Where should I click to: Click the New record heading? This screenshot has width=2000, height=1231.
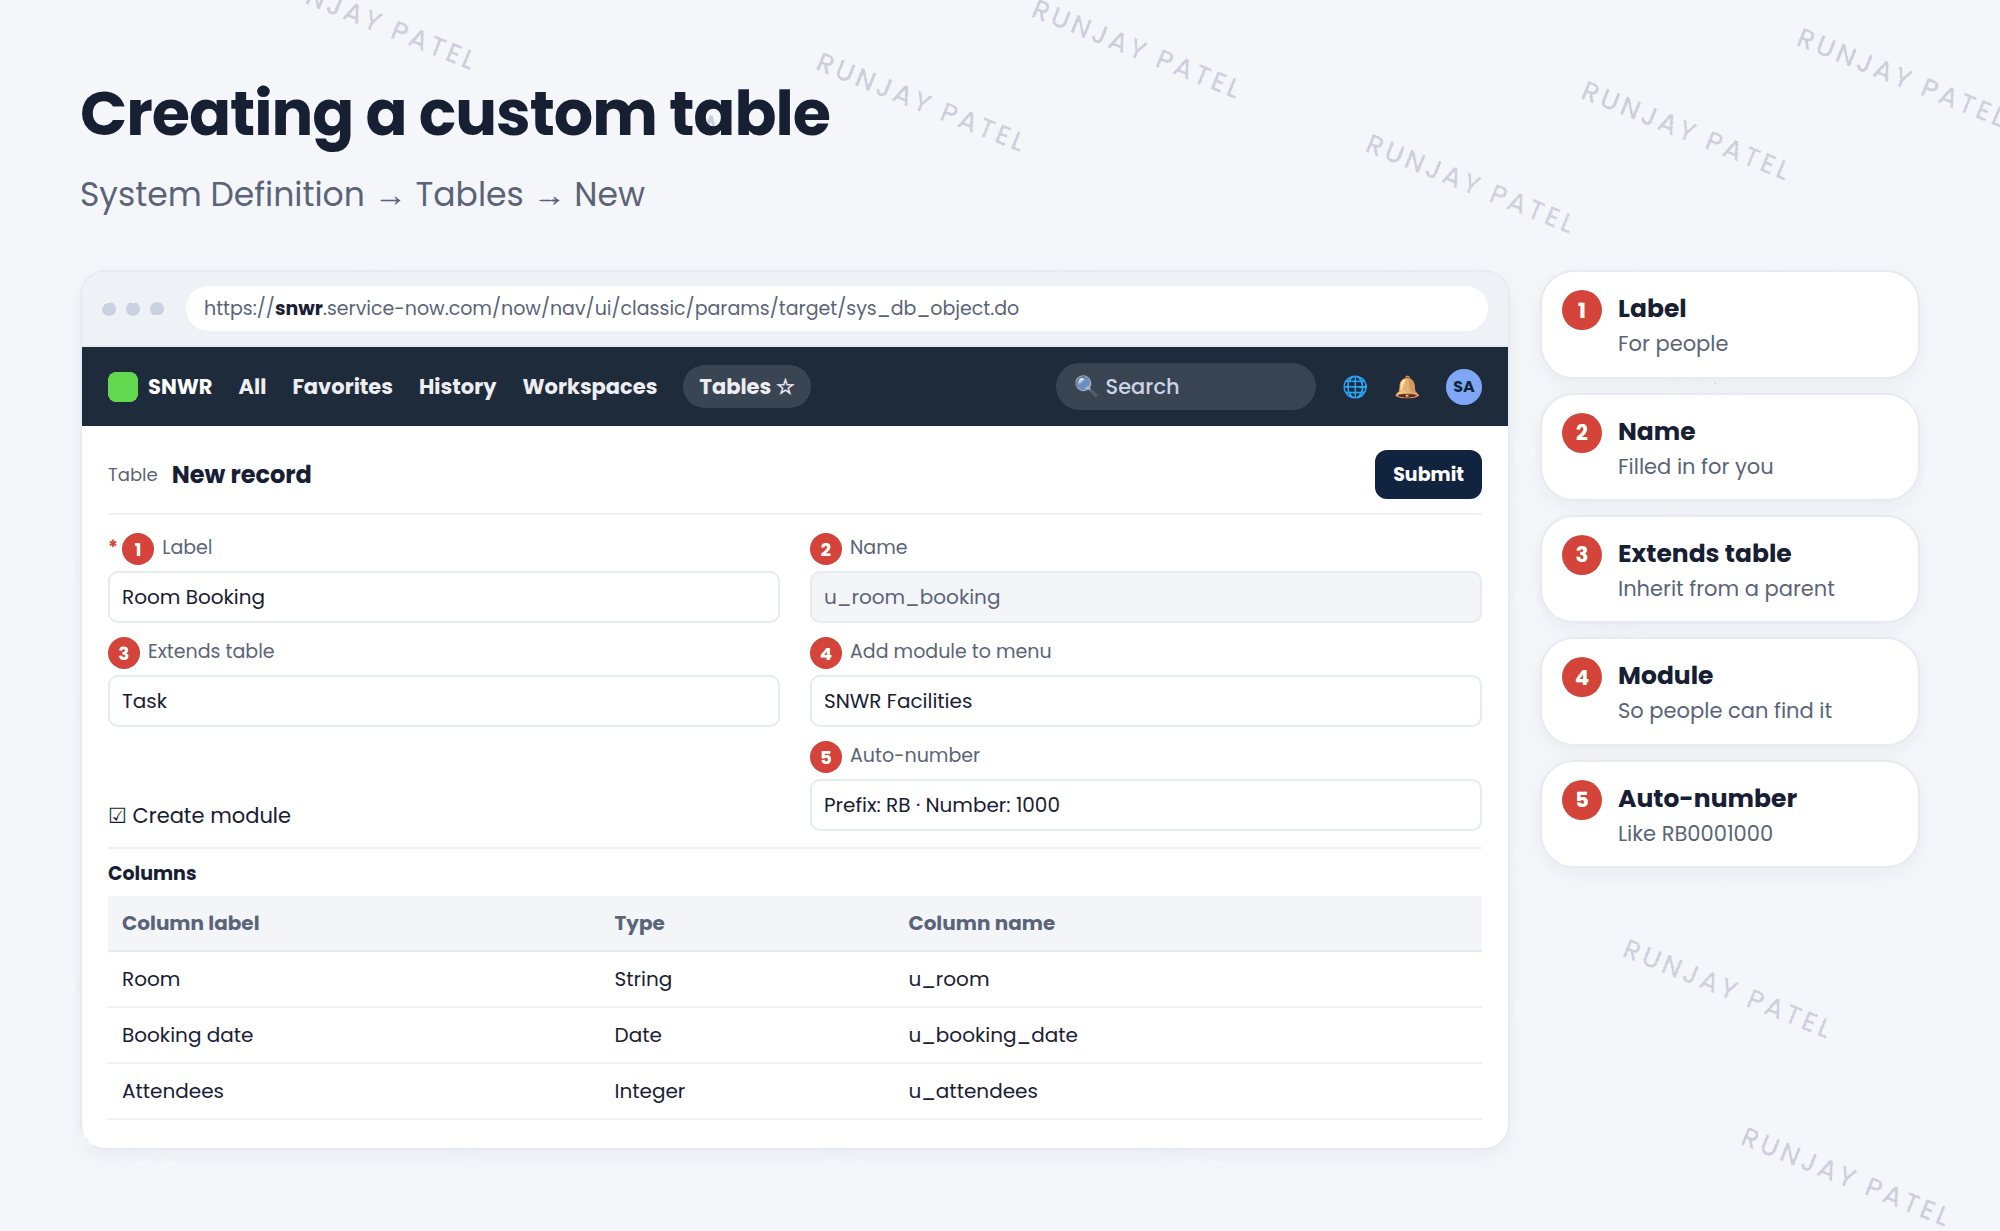(241, 474)
